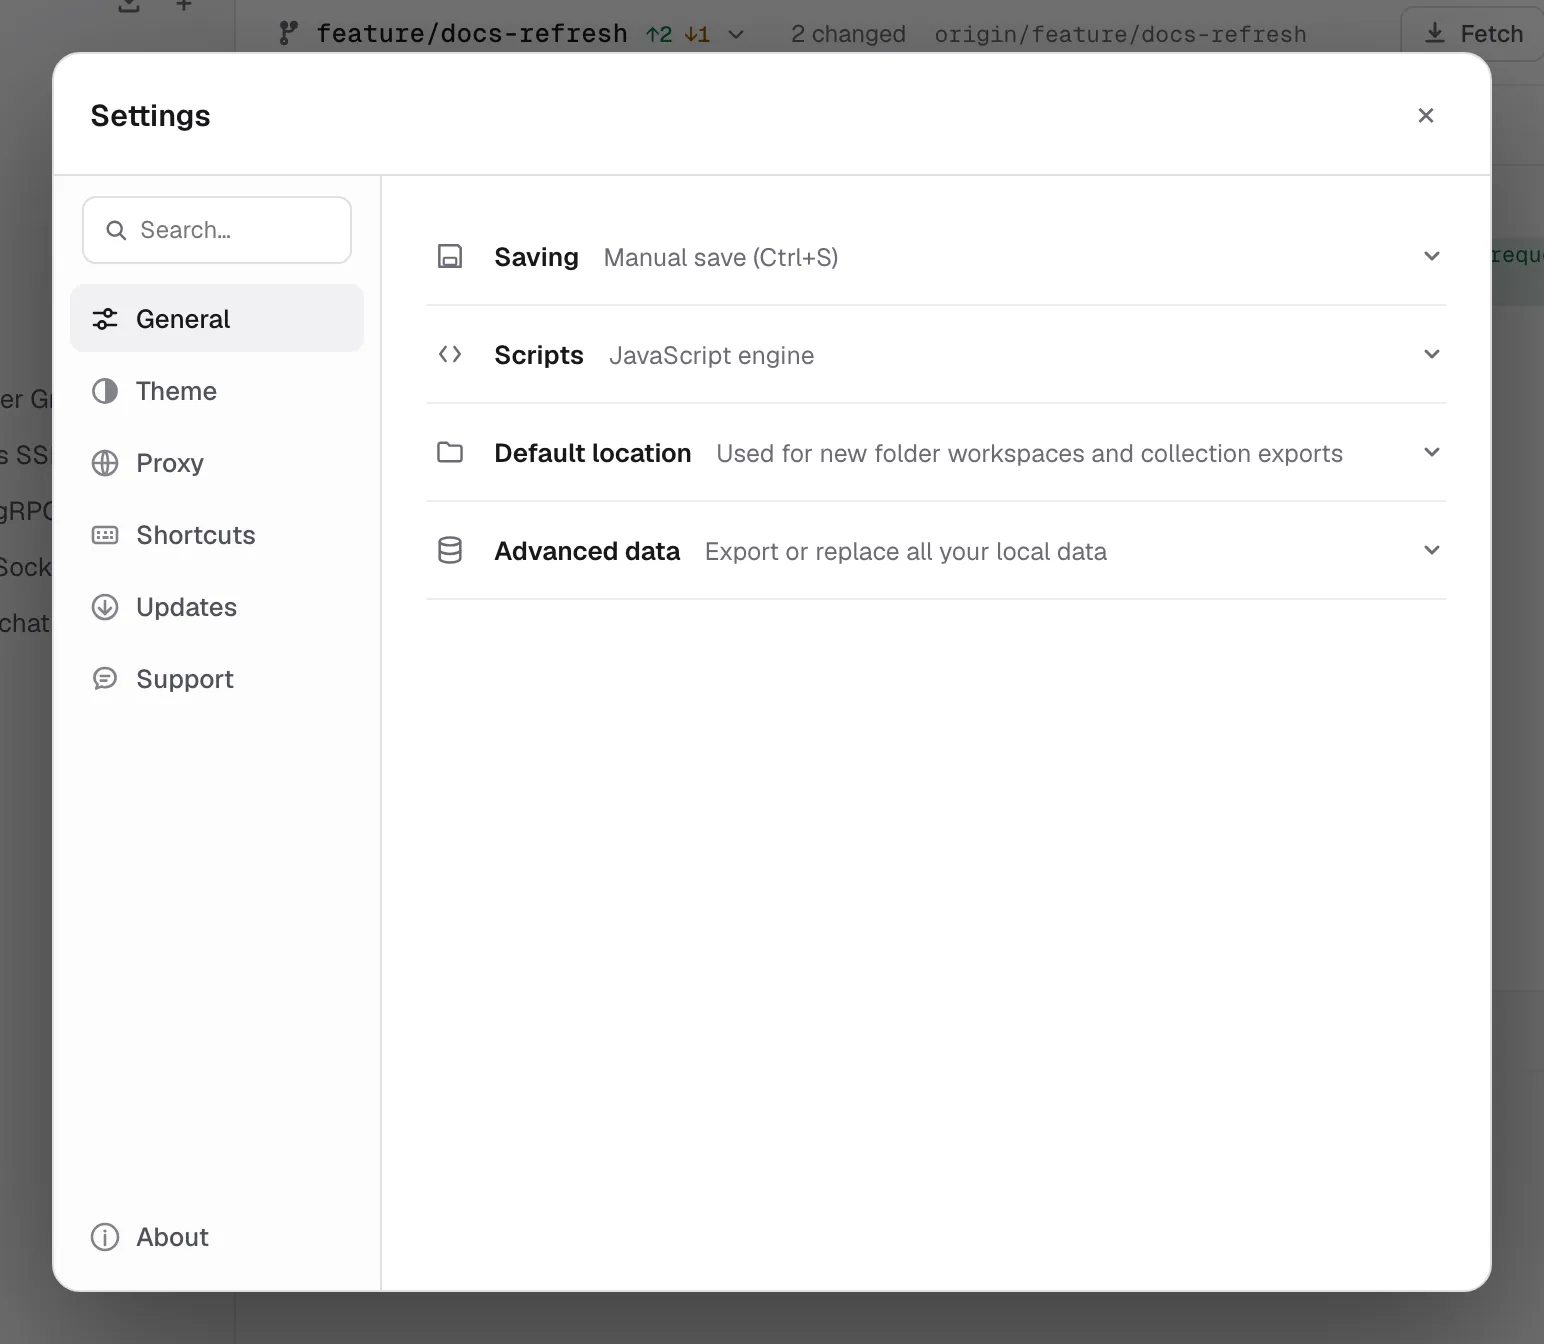Click 'origin/feature/docs-refresh' in the background window
The width and height of the screenshot is (1544, 1344).
1120,34
